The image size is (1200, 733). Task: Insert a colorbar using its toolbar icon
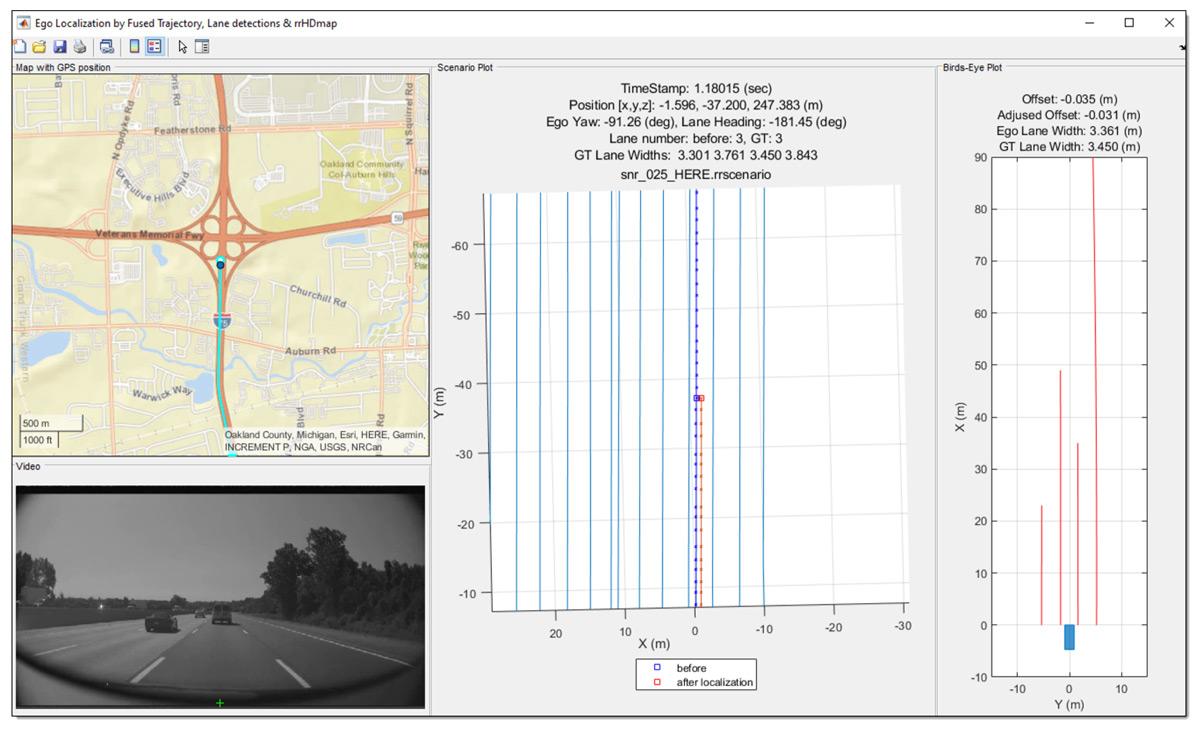coord(133,46)
